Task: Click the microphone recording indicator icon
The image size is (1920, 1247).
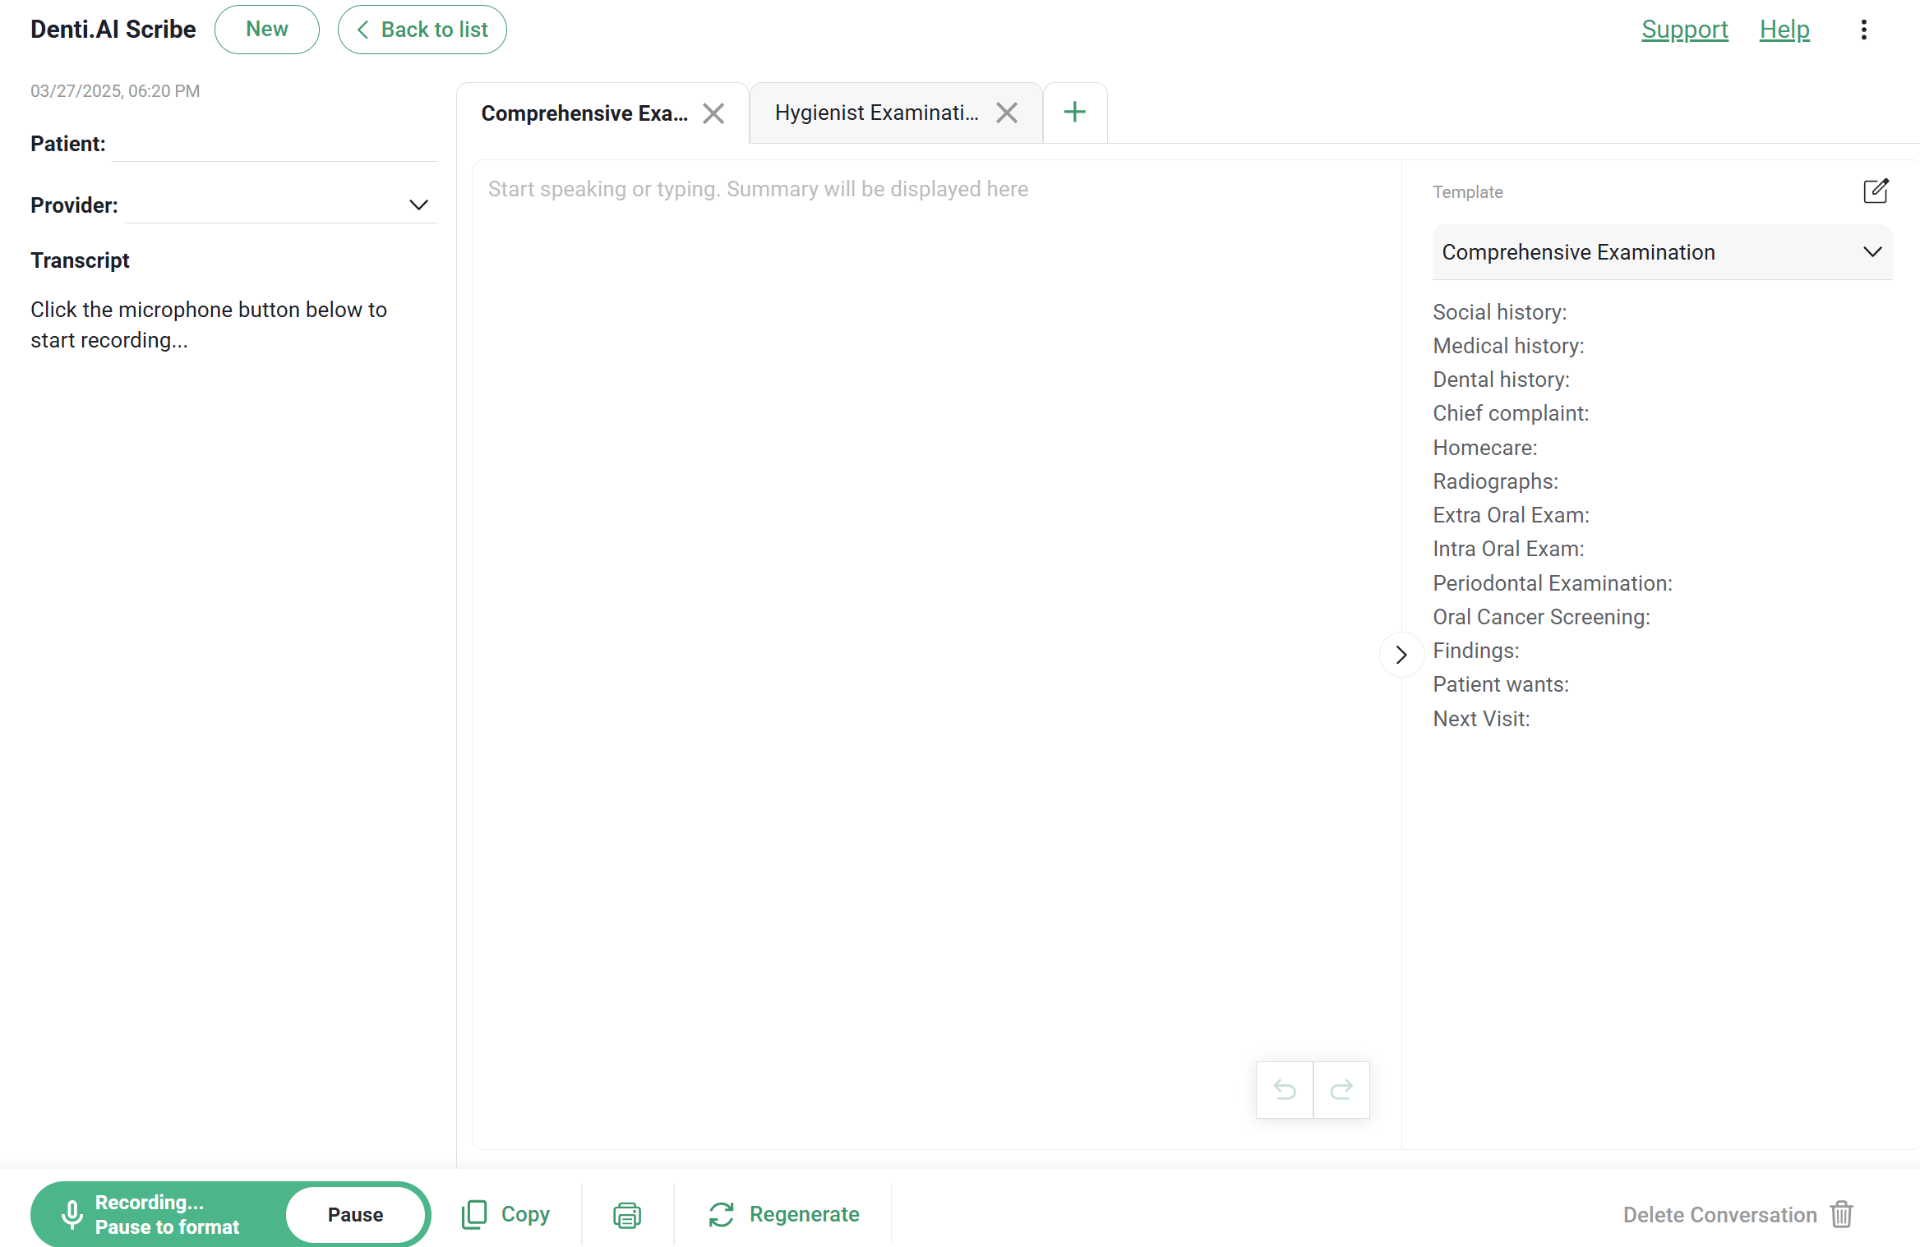Action: tap(70, 1214)
